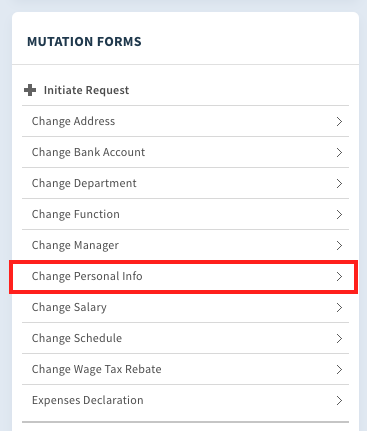Viewport: 367px width, 431px height.
Task: Select the highlighted Change Personal Info item
Action: 185,276
